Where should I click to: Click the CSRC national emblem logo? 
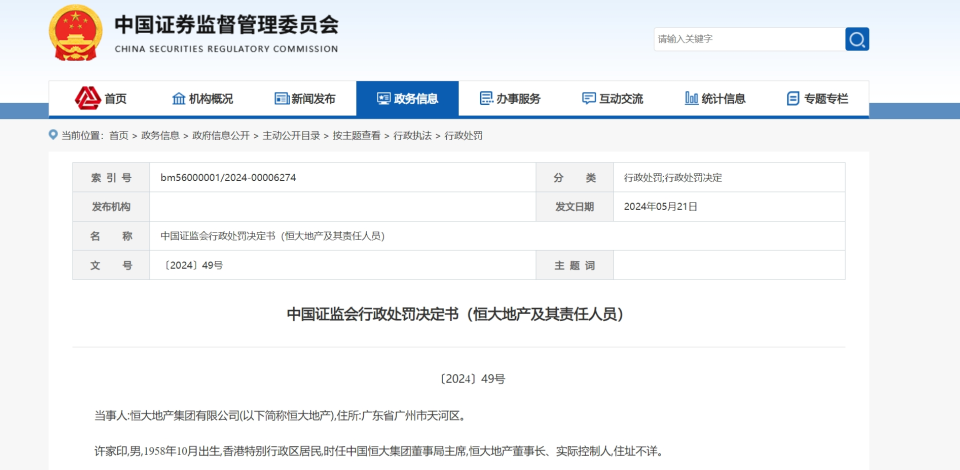(75, 32)
